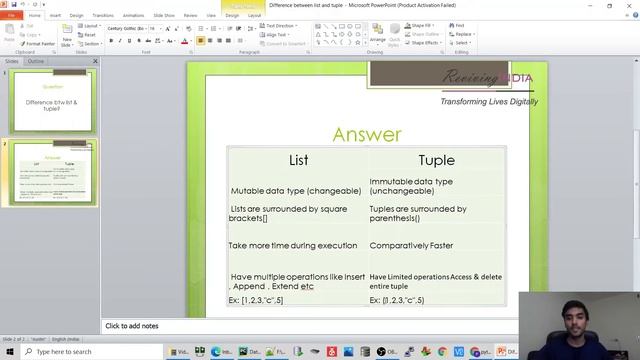Click the Format Painter button
This screenshot has height=360, width=640.
click(37, 44)
